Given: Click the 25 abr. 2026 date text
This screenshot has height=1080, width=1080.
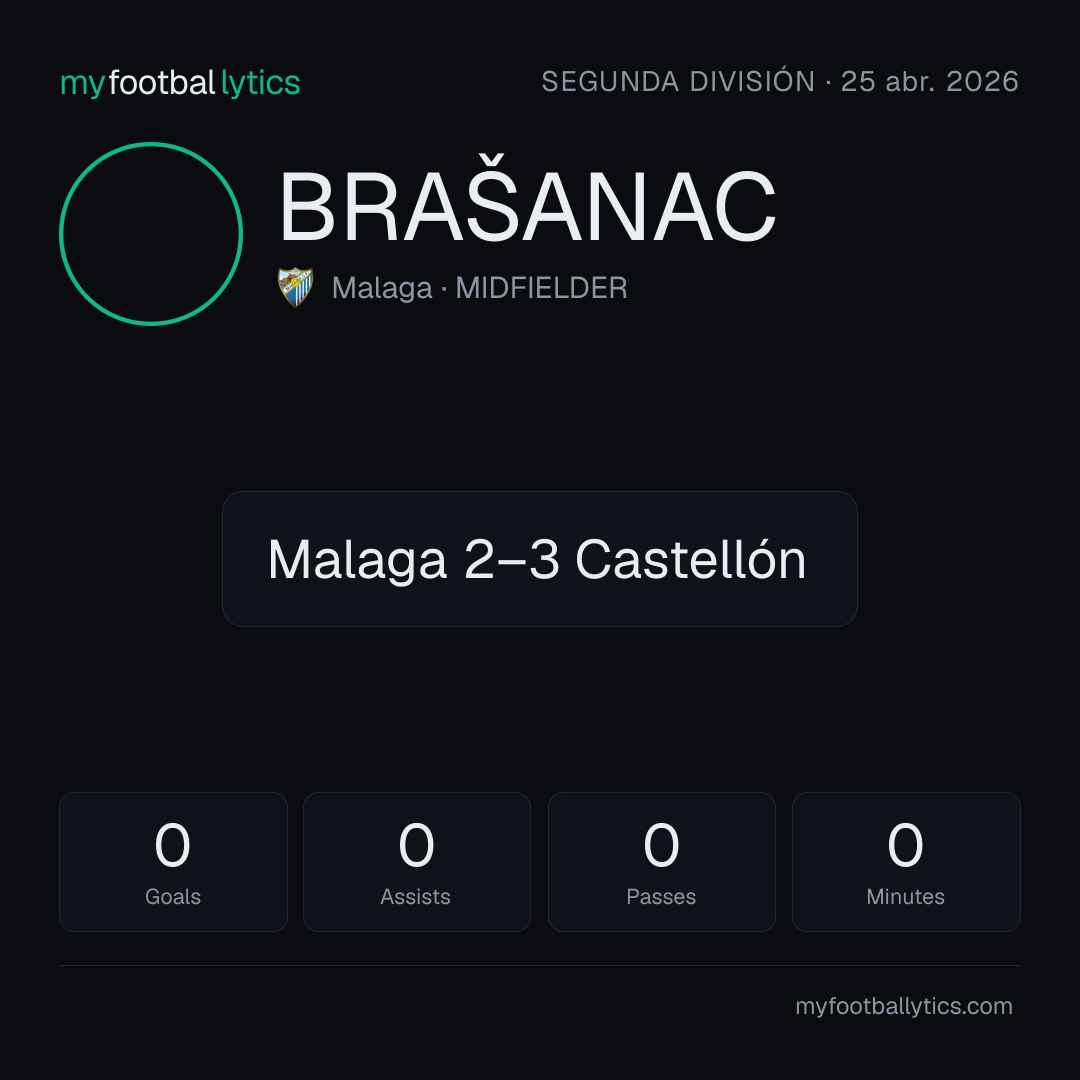Looking at the screenshot, I should pyautogui.click(x=929, y=81).
